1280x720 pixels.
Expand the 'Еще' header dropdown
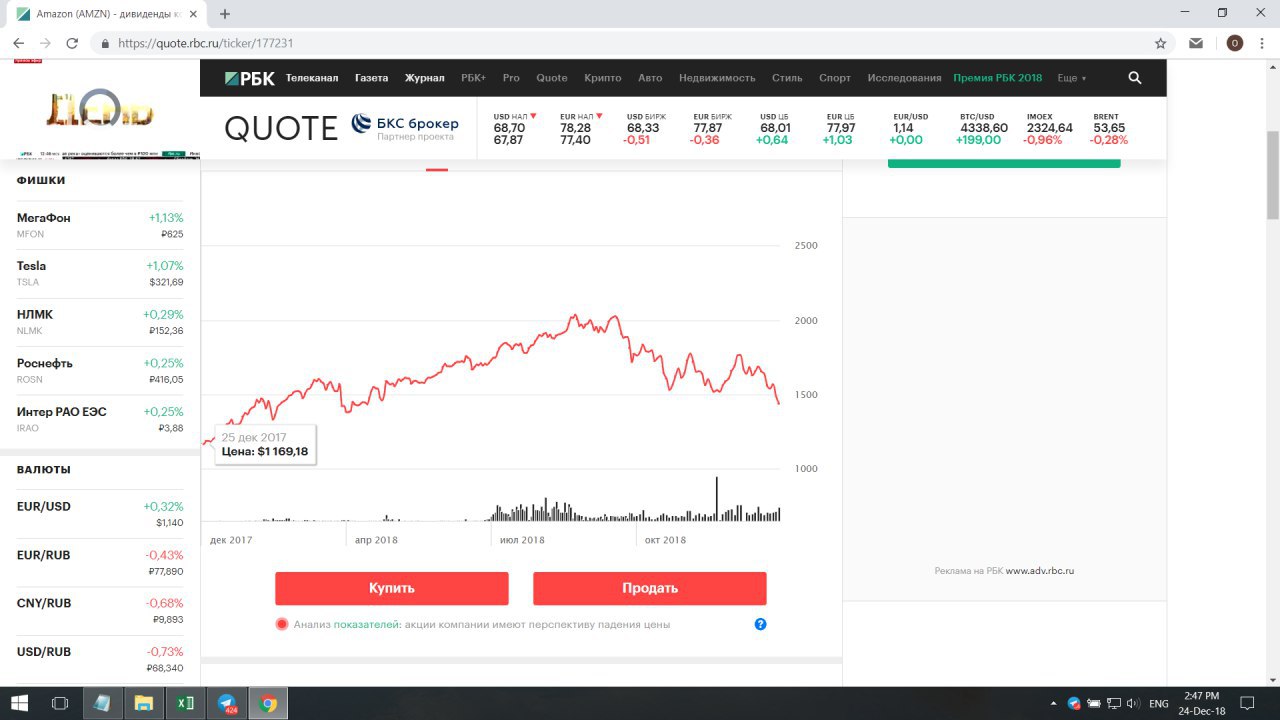tap(1071, 78)
